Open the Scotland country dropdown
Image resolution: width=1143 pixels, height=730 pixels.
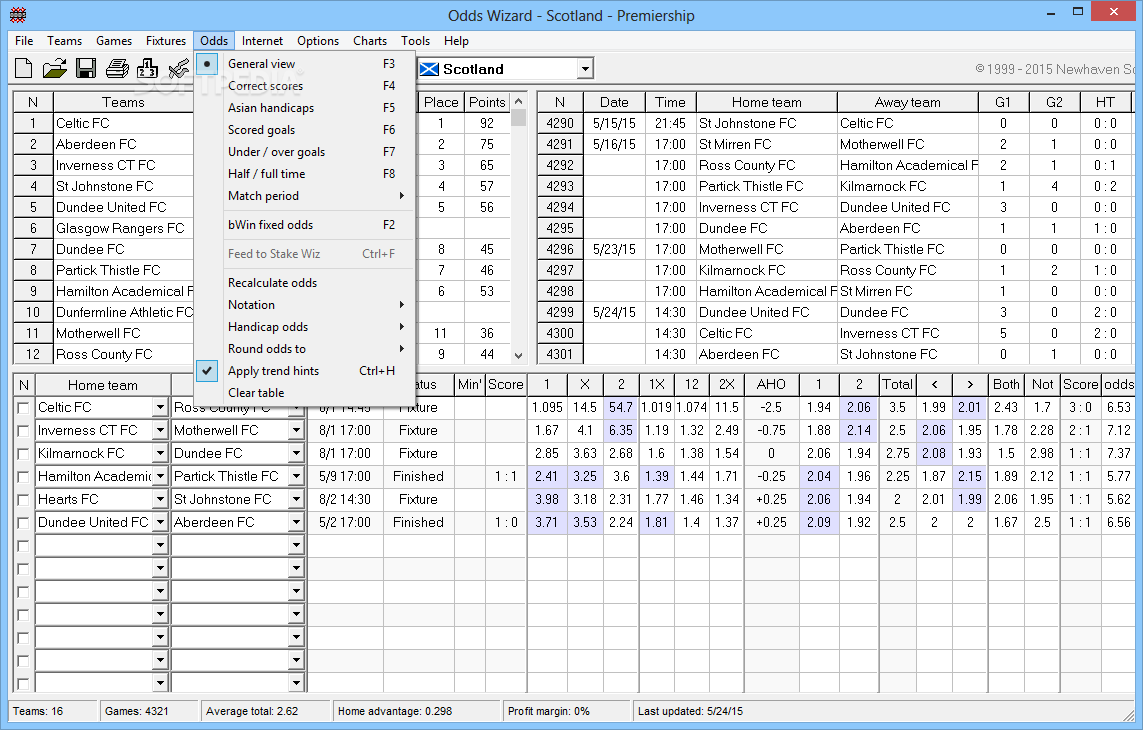[x=585, y=69]
